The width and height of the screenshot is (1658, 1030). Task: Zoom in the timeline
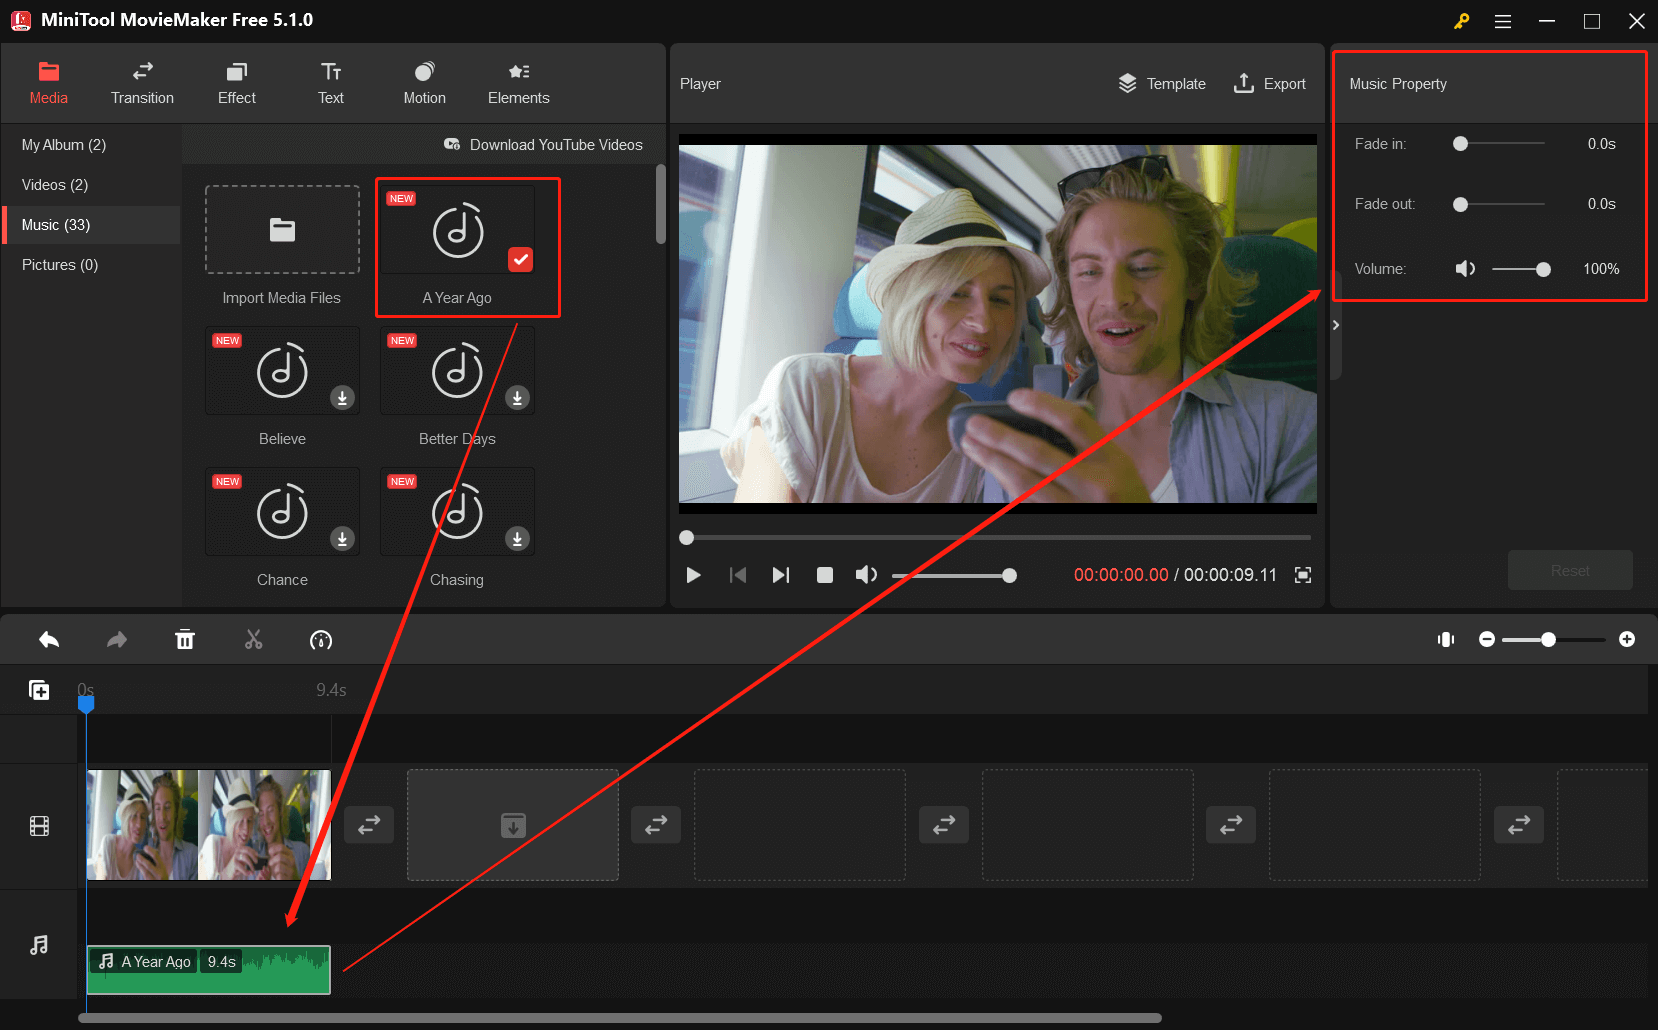click(x=1627, y=639)
